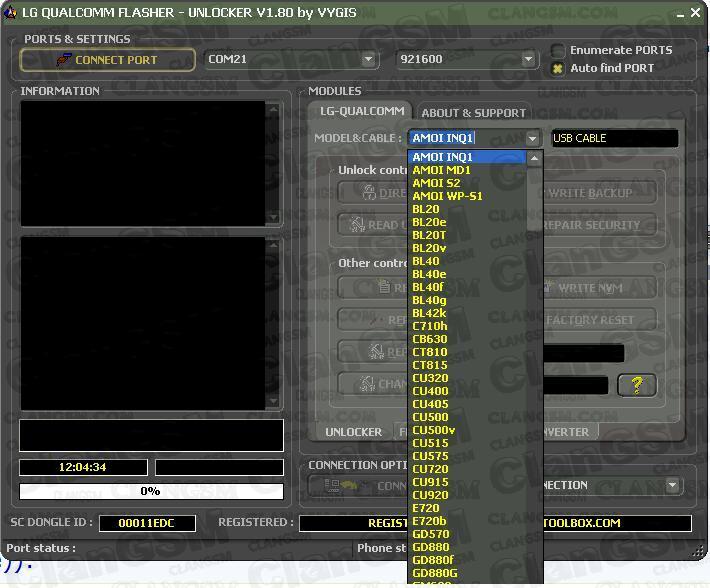Select CU920 in the model list
This screenshot has width=710, height=588.
point(467,495)
